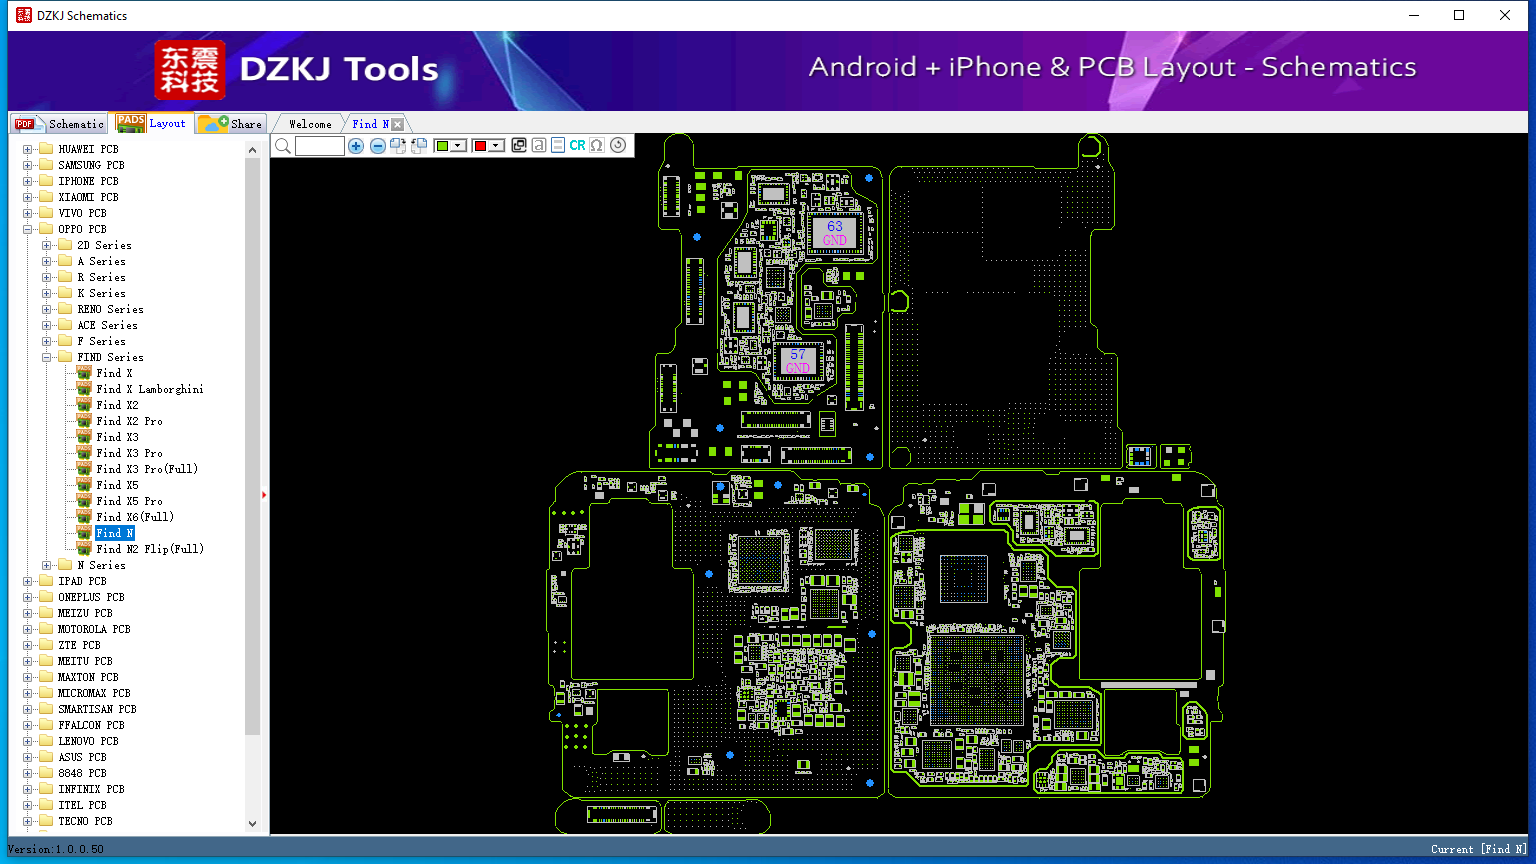The width and height of the screenshot is (1536, 864).
Task: Click the black overlapping-windows toolbar icon
Action: [519, 145]
